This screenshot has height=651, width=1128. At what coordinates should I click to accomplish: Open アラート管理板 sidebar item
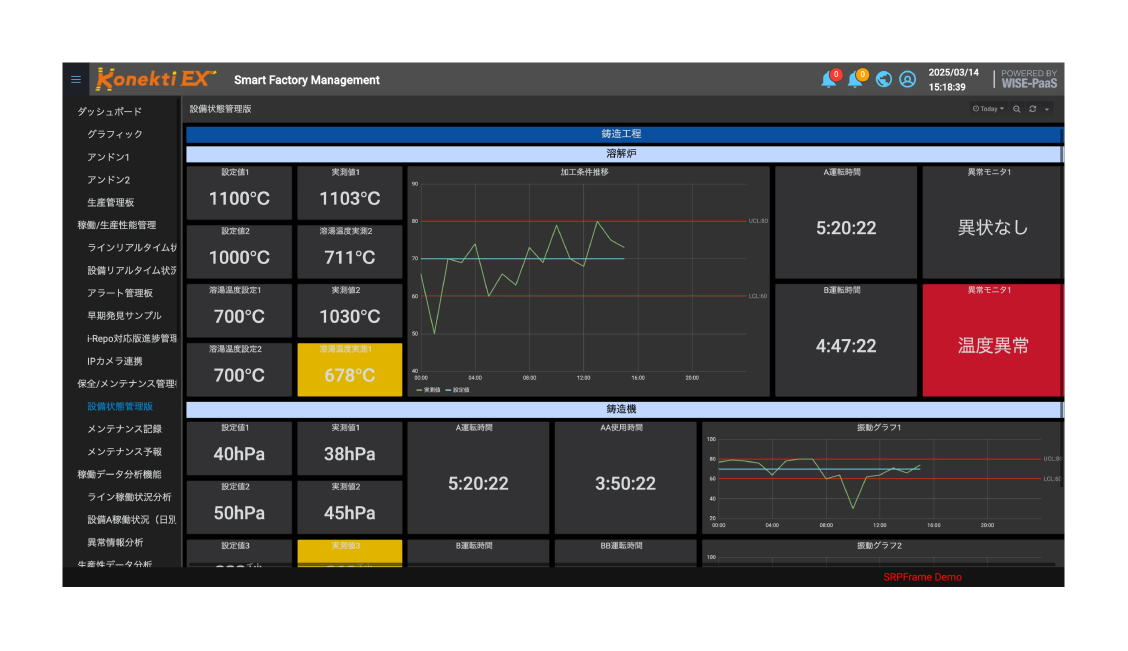tap(119, 293)
